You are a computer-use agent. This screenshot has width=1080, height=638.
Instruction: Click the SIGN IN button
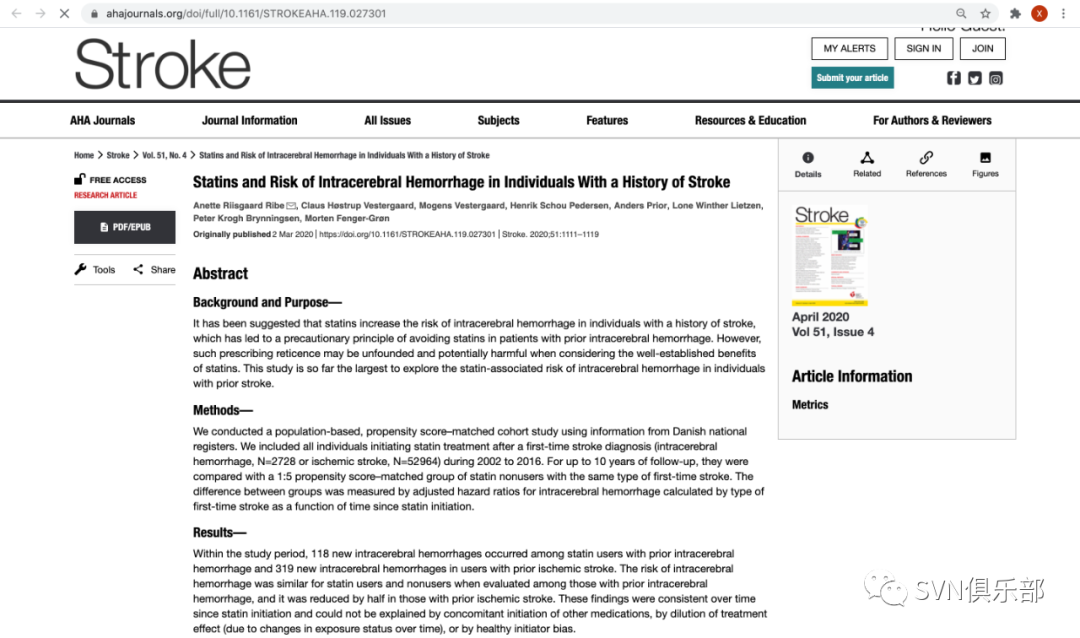click(x=924, y=48)
